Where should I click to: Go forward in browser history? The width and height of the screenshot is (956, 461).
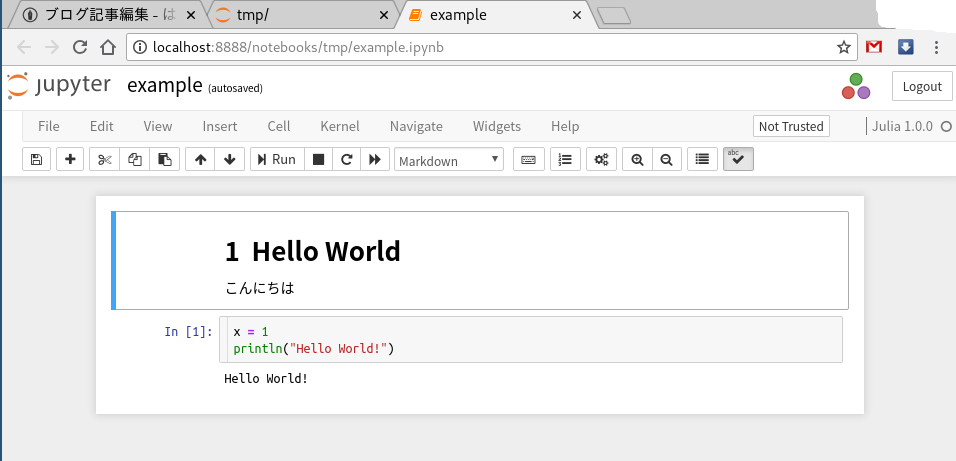pyautogui.click(x=52, y=47)
